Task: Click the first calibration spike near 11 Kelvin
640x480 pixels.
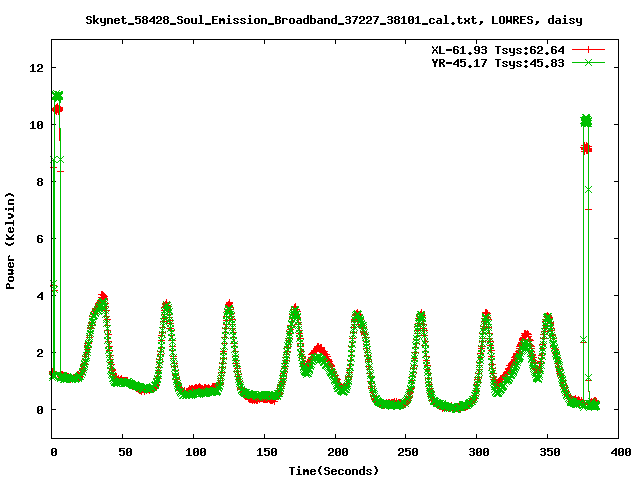Action: pyautogui.click(x=58, y=96)
